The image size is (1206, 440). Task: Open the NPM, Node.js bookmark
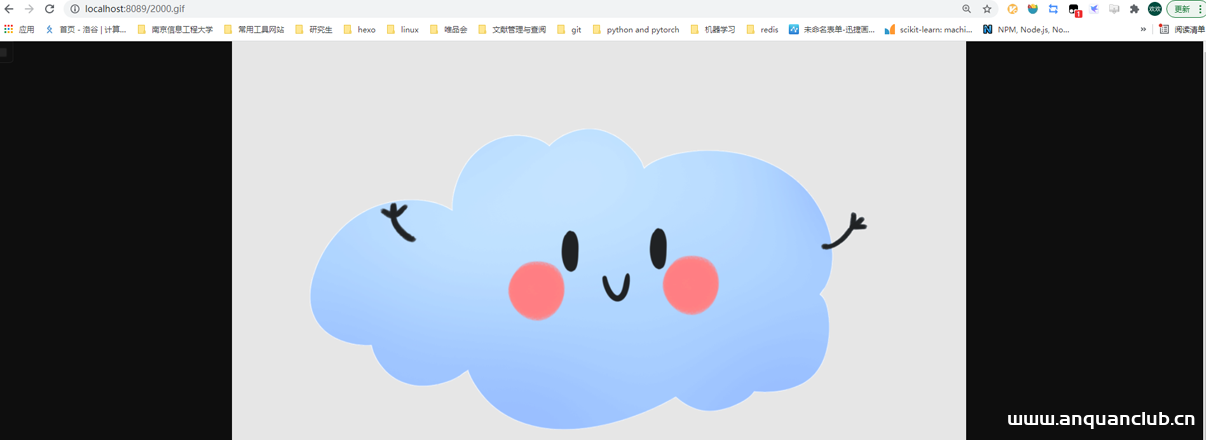(x=1026, y=30)
